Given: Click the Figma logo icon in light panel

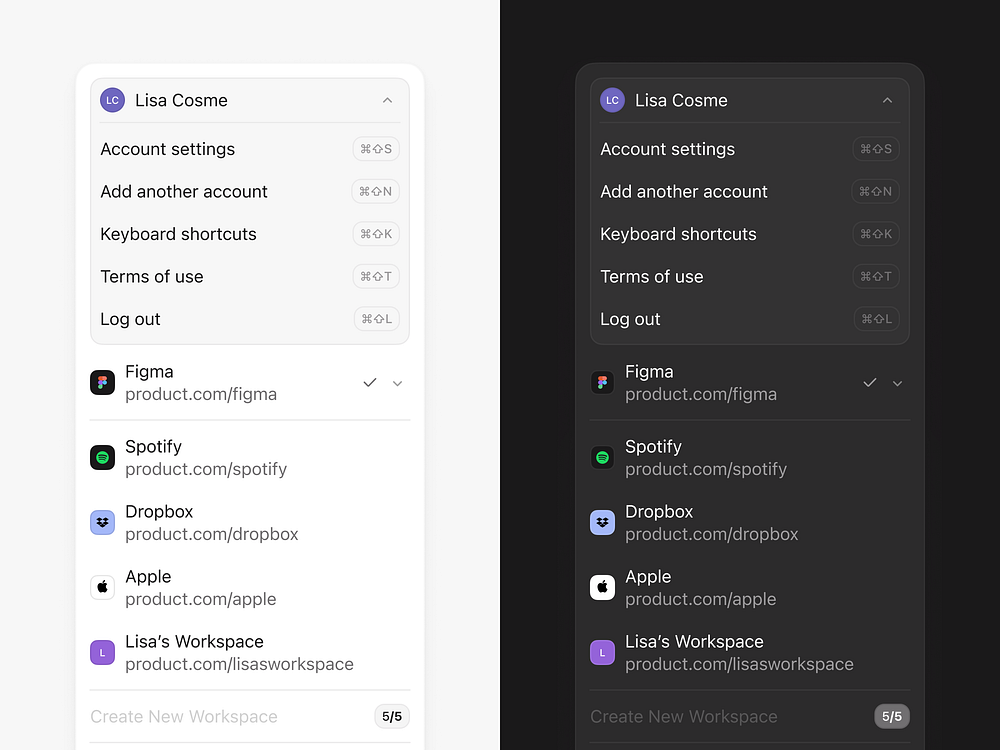Looking at the screenshot, I should click(102, 383).
